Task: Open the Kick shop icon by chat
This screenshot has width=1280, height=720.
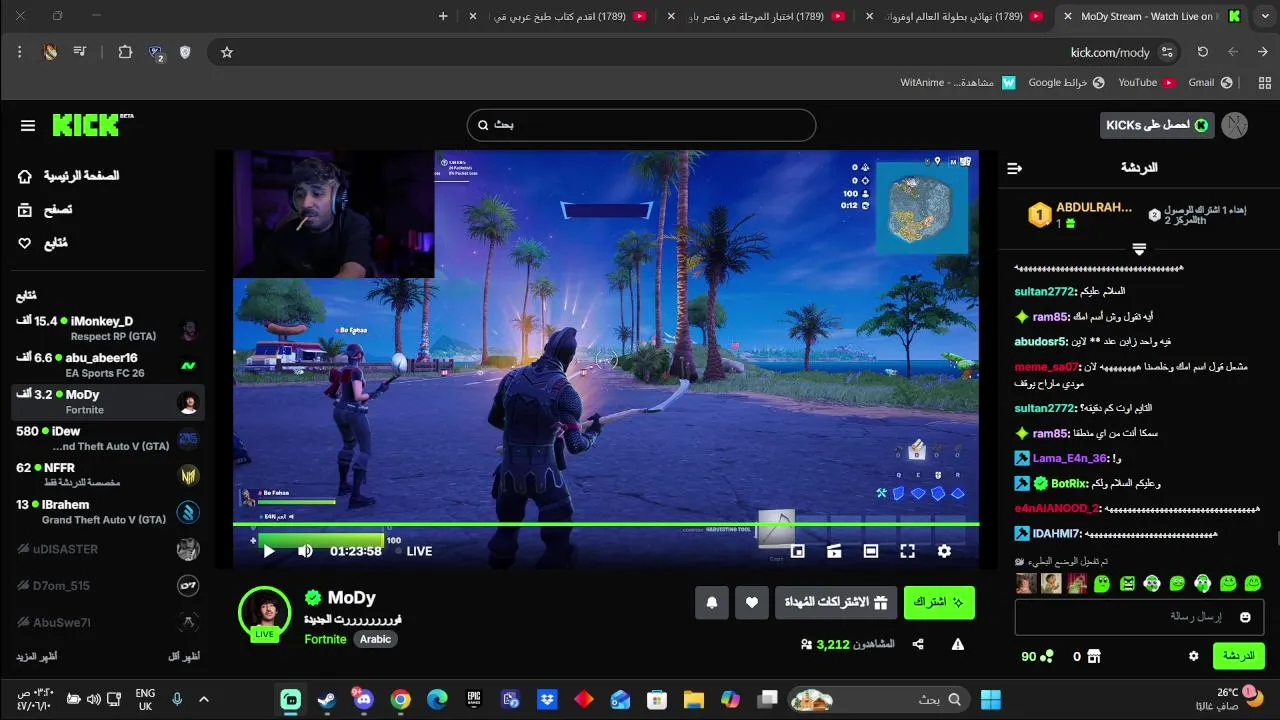Action: (x=1094, y=656)
